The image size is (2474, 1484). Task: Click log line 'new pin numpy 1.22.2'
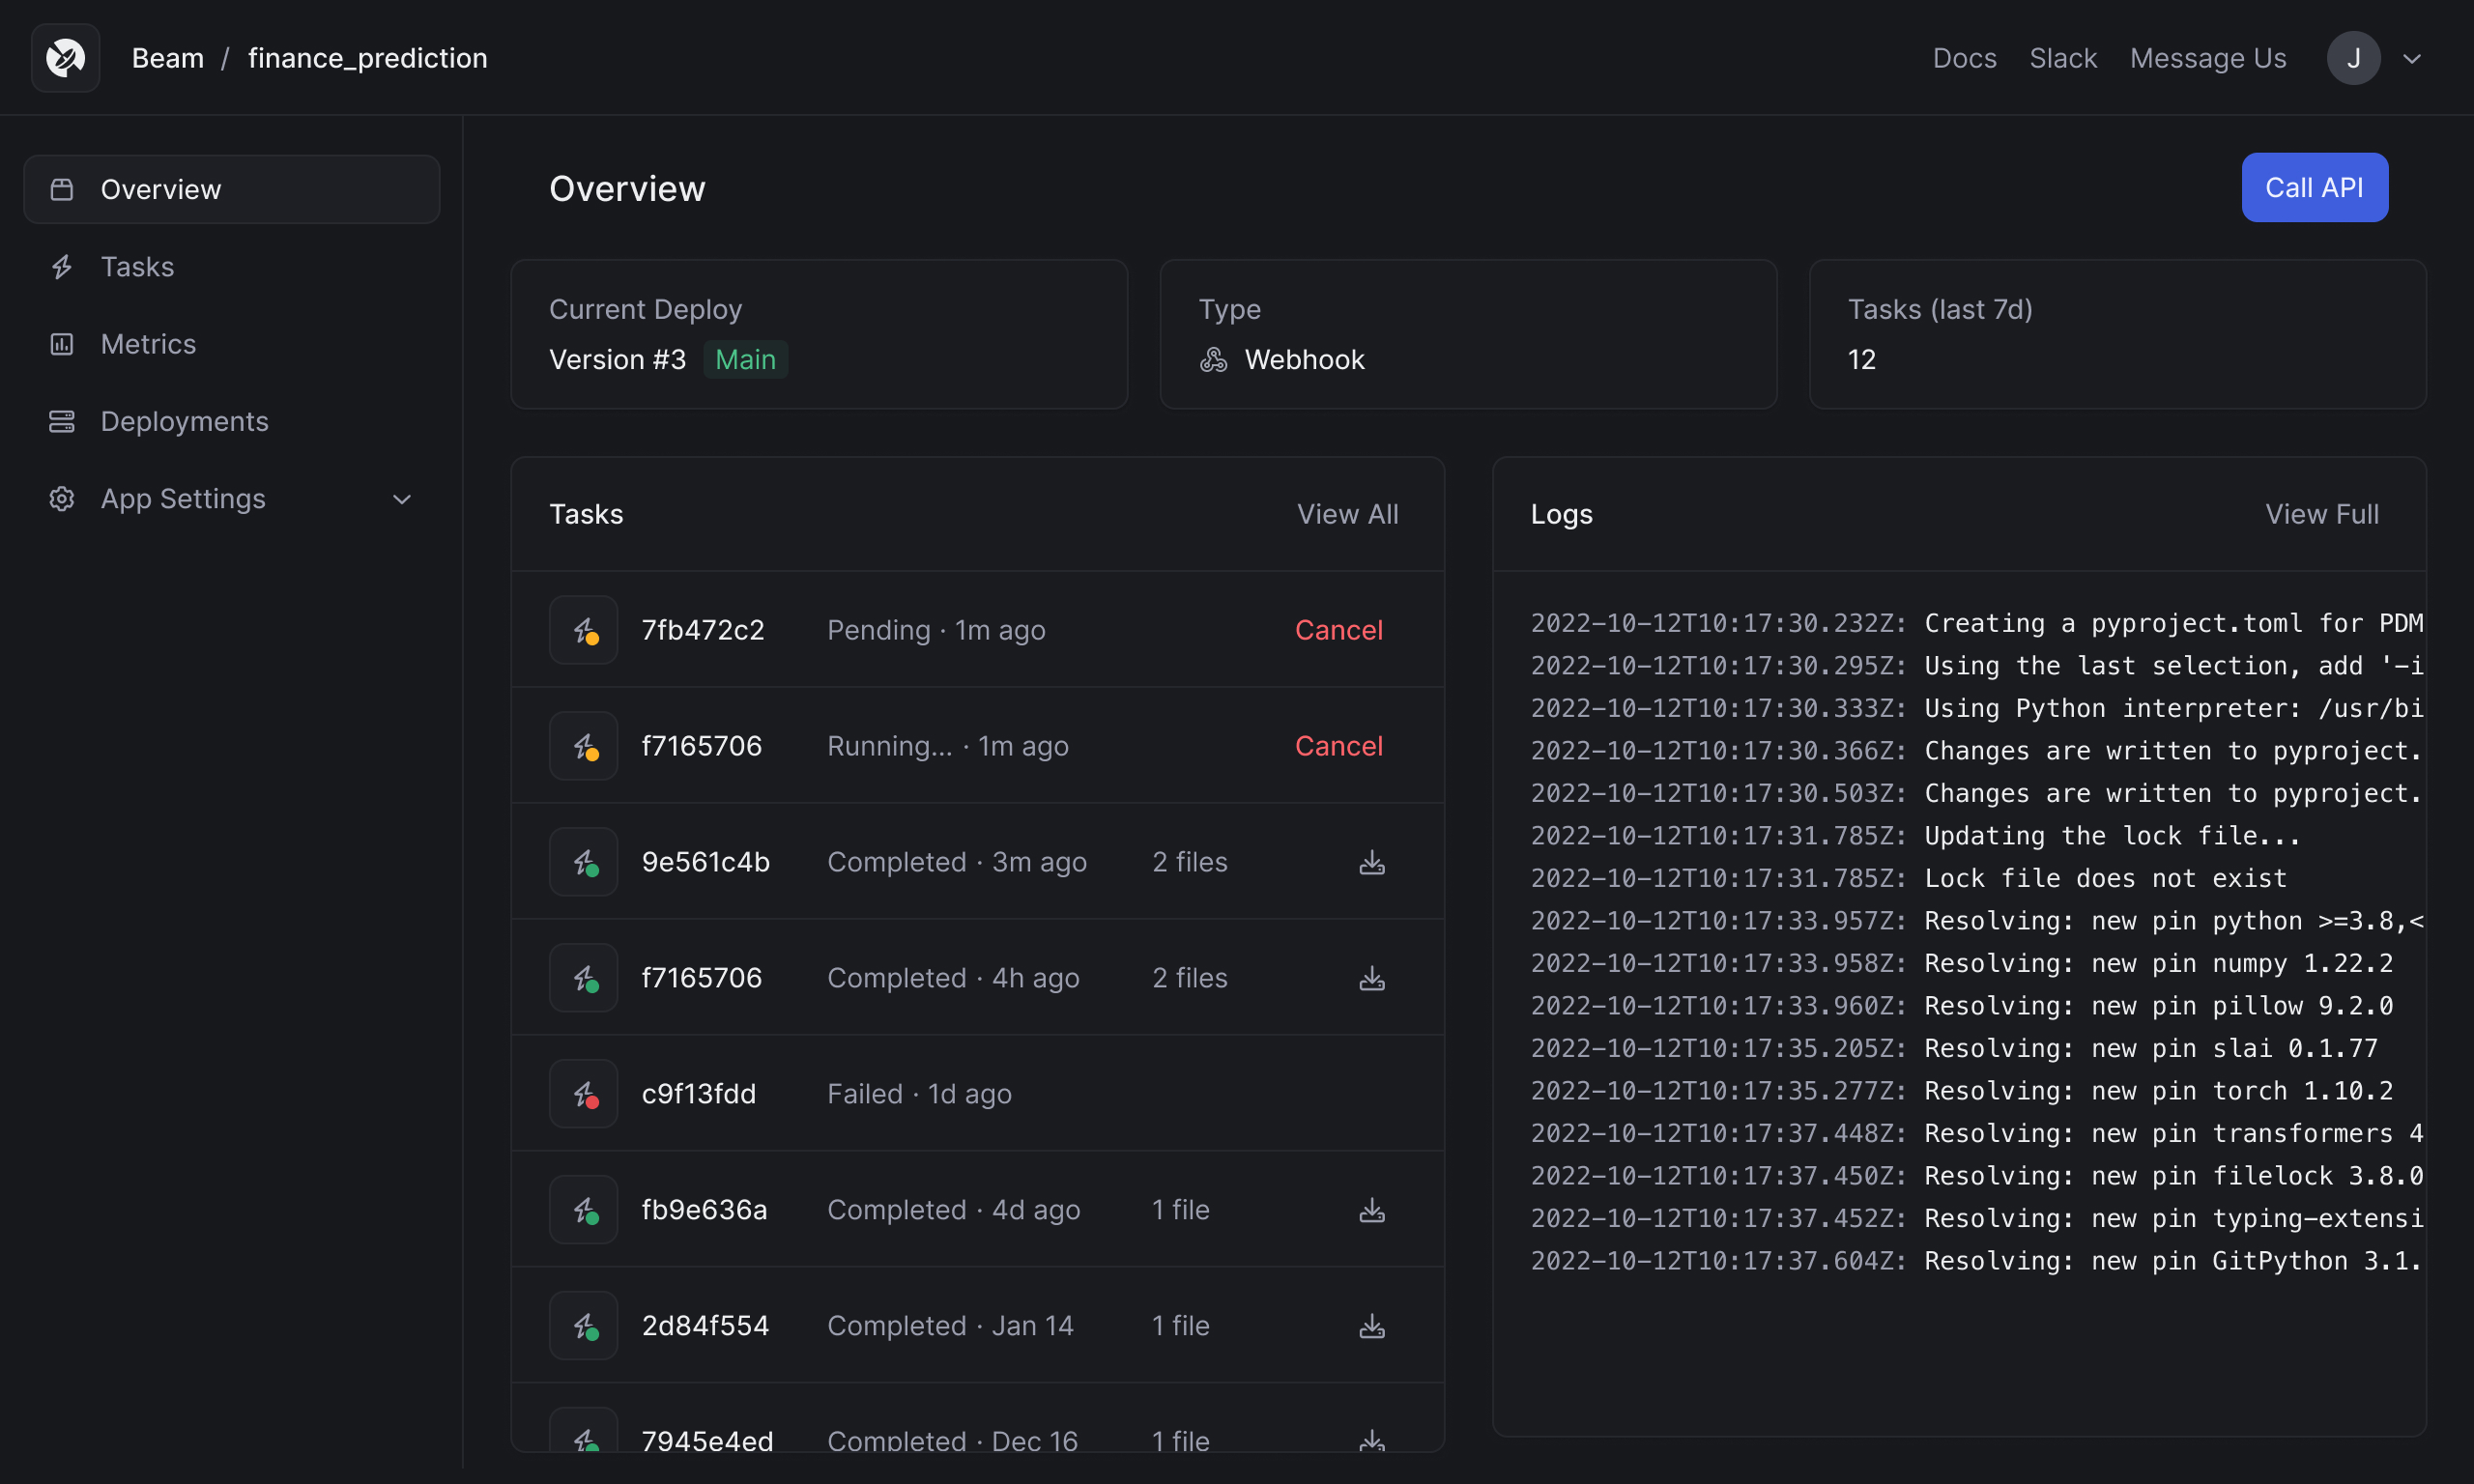click(2242, 963)
